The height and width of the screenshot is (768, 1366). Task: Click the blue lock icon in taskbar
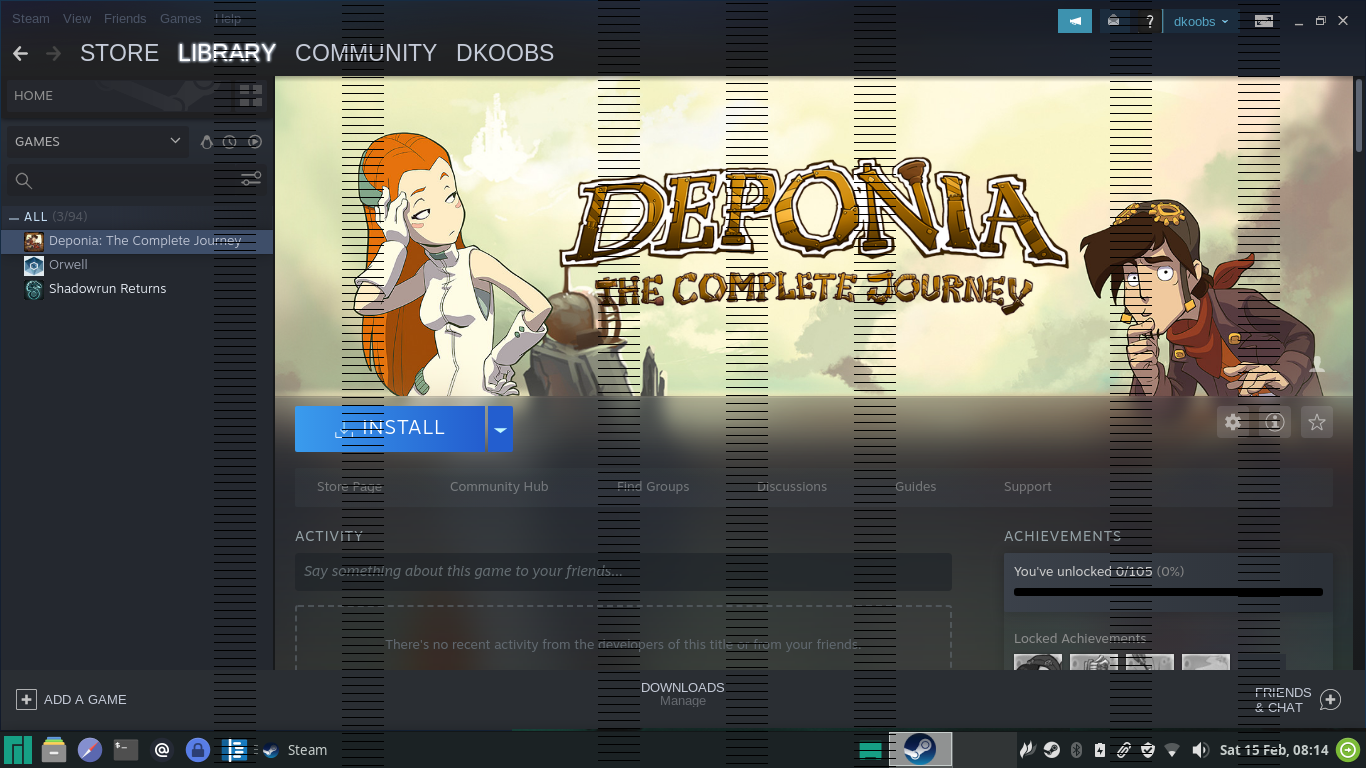click(198, 750)
